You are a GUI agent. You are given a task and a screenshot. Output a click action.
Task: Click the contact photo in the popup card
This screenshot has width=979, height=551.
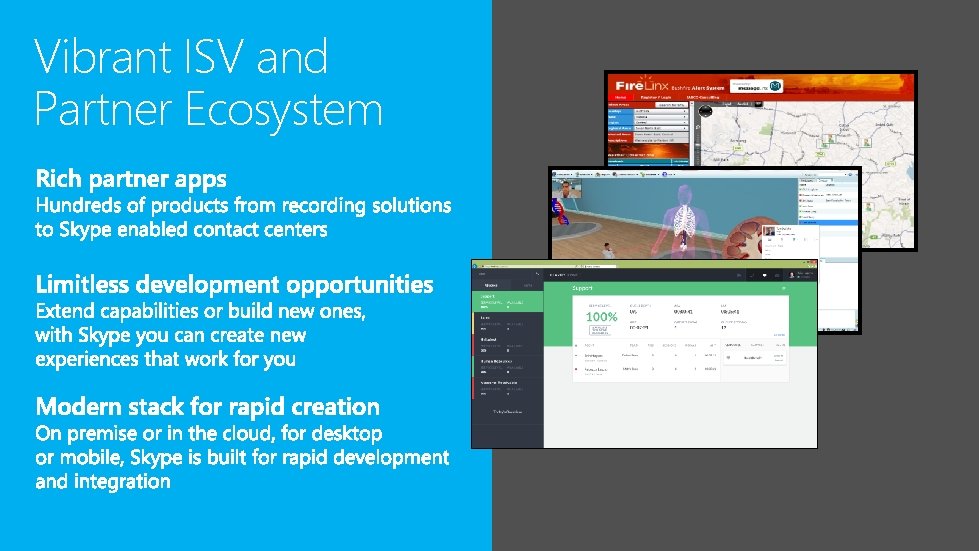point(770,231)
